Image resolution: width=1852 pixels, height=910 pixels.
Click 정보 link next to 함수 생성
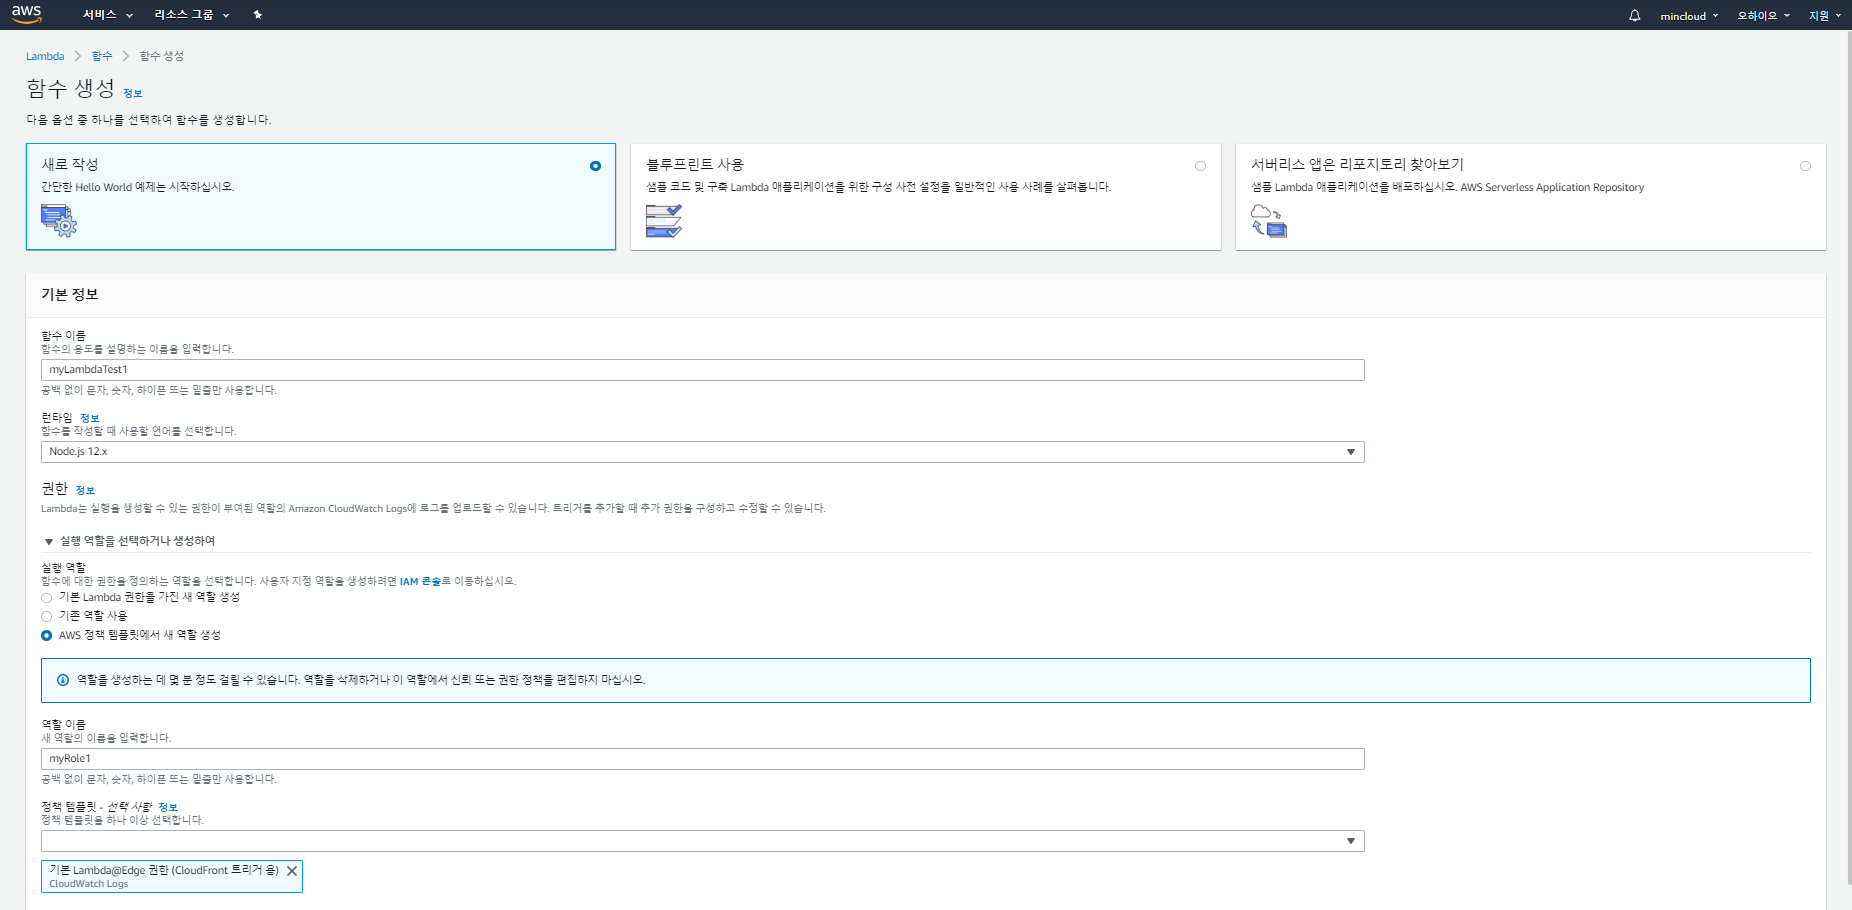coord(133,94)
